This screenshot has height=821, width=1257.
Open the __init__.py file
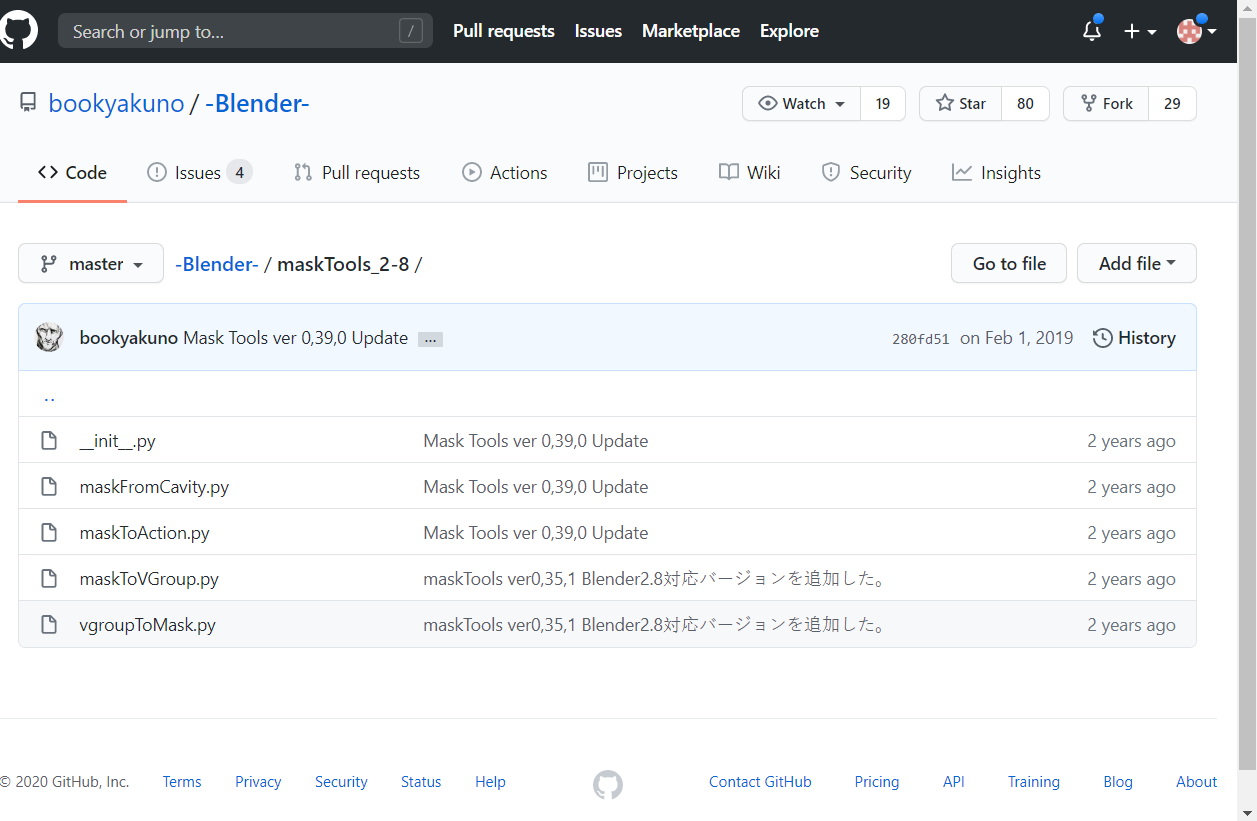click(117, 441)
